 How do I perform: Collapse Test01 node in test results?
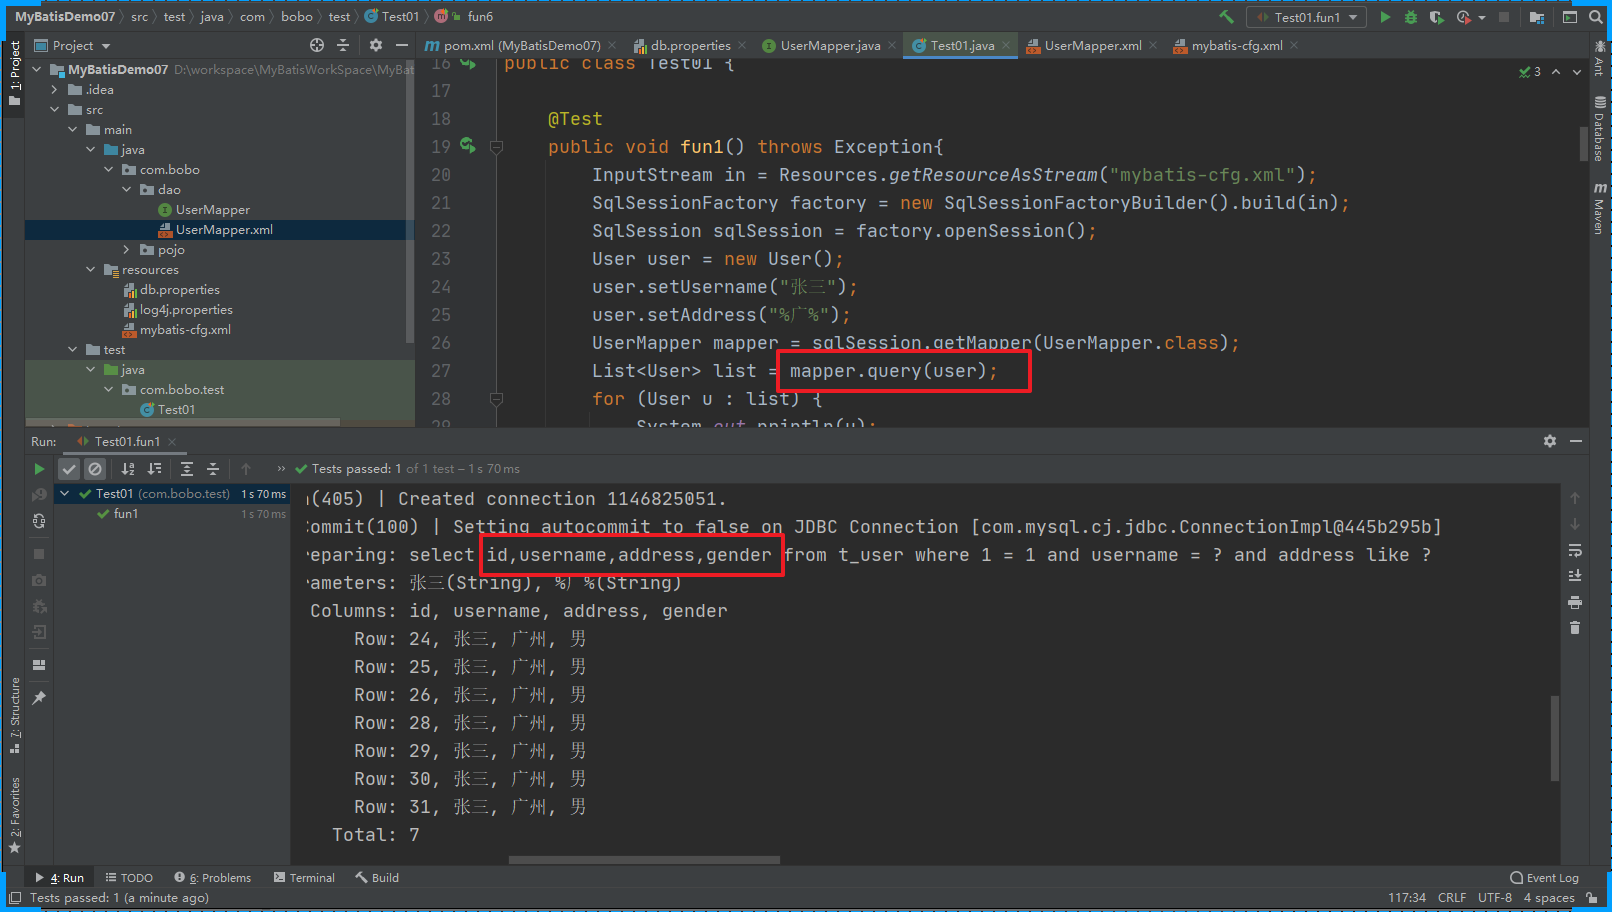pos(65,494)
